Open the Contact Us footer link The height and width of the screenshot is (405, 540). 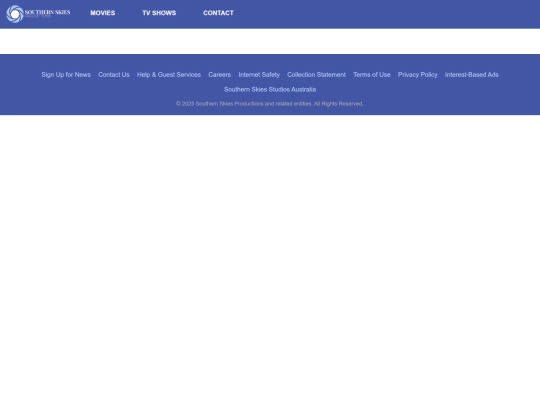tap(114, 75)
